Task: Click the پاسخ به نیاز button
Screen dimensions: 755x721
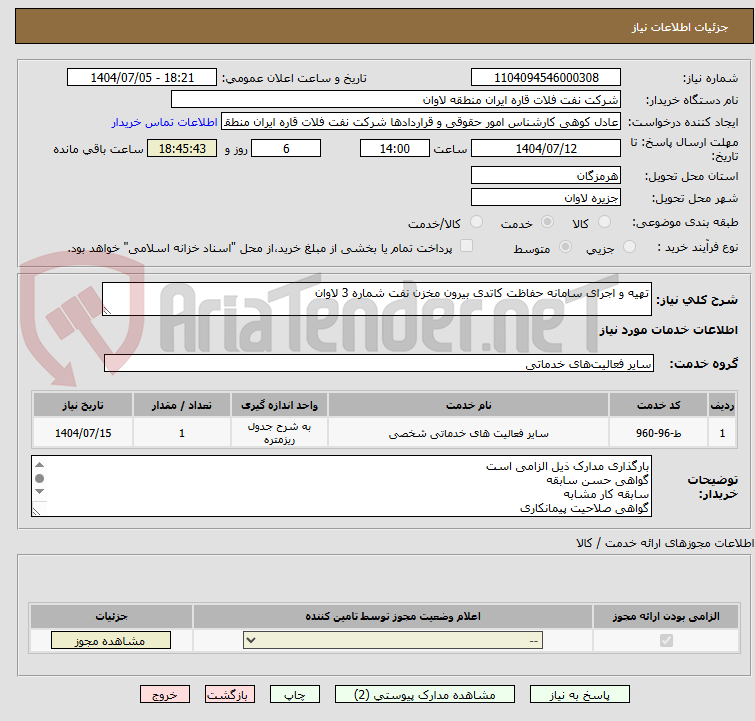Action: [x=579, y=695]
